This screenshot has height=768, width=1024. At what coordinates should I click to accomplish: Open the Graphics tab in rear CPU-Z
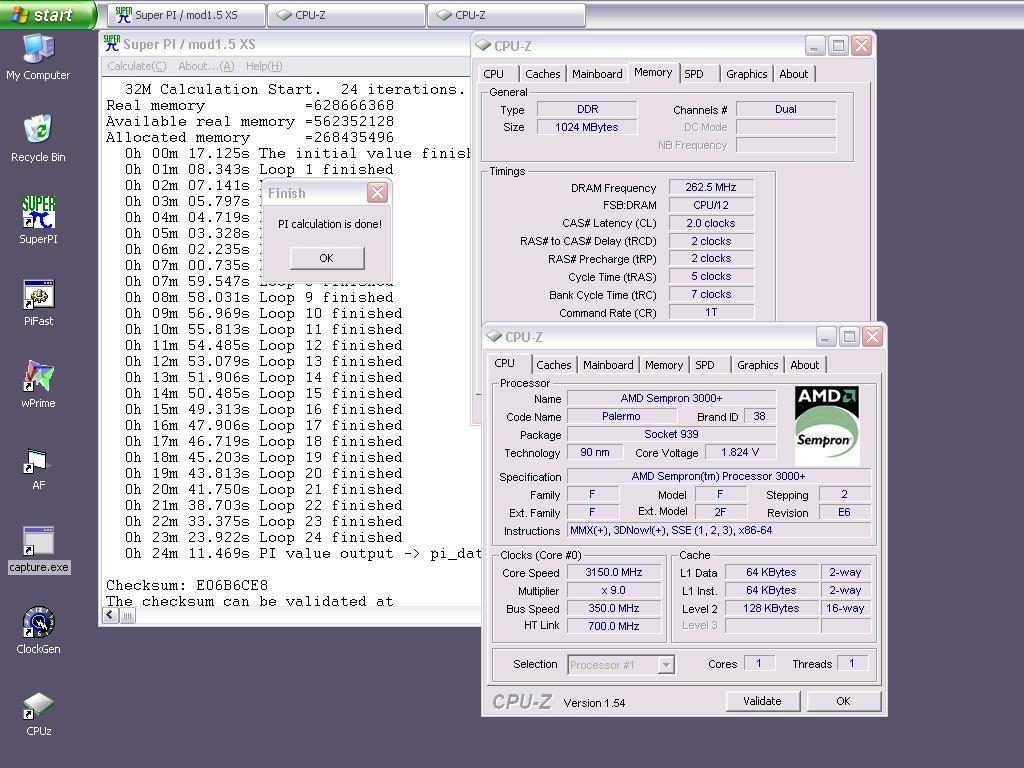tap(746, 74)
